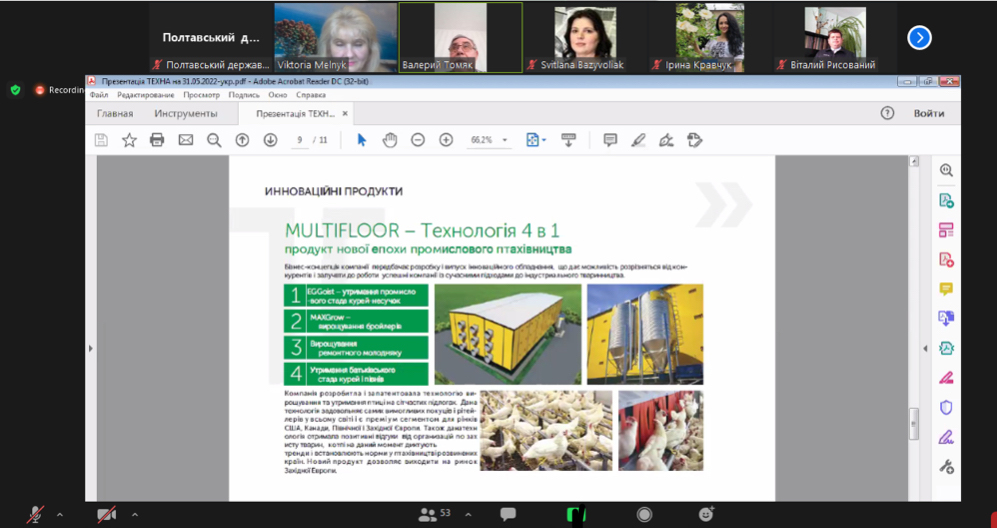Switch to the Главная tab
The height and width of the screenshot is (528, 997).
[x=115, y=113]
